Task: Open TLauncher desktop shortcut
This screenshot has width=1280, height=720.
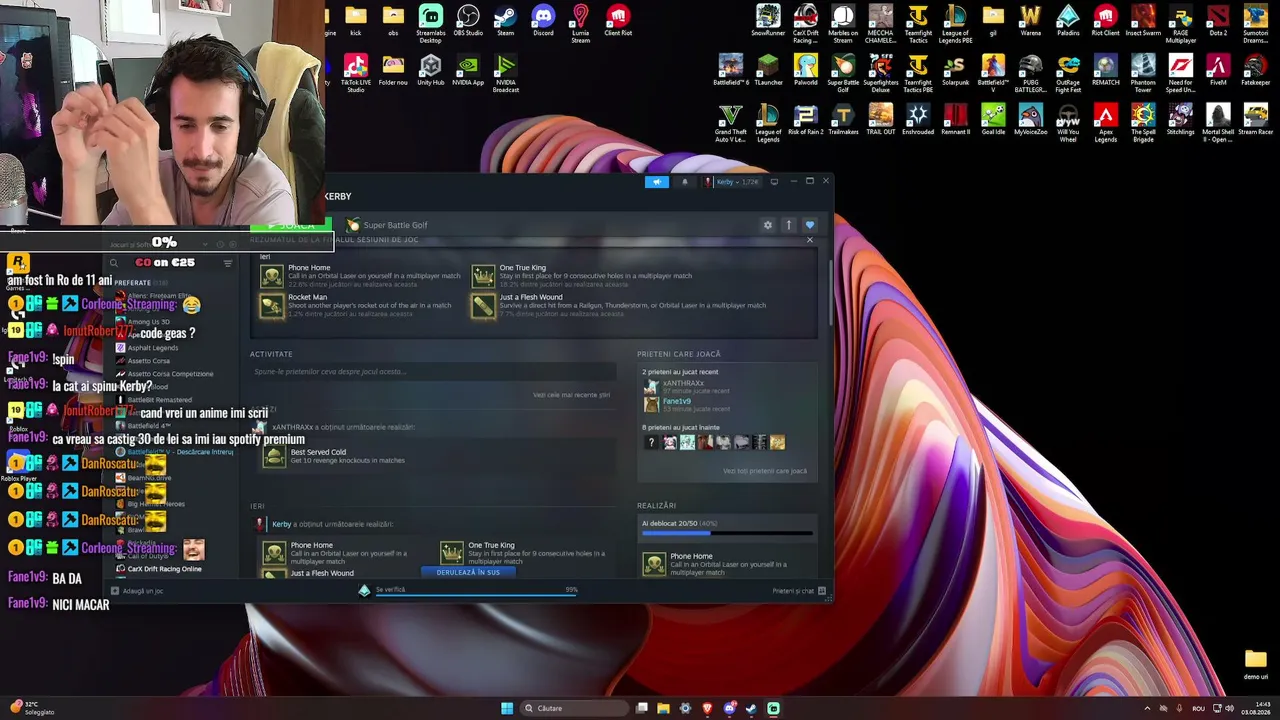Action: pos(768,71)
